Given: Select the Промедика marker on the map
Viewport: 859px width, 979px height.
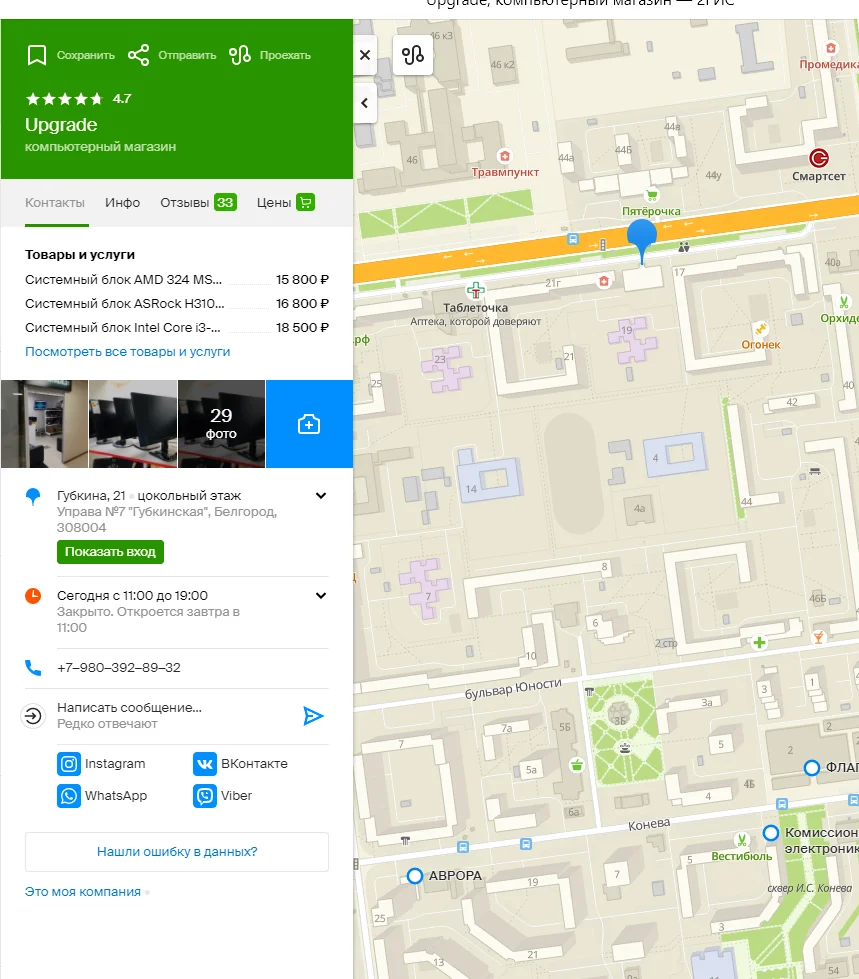Looking at the screenshot, I should (x=830, y=49).
